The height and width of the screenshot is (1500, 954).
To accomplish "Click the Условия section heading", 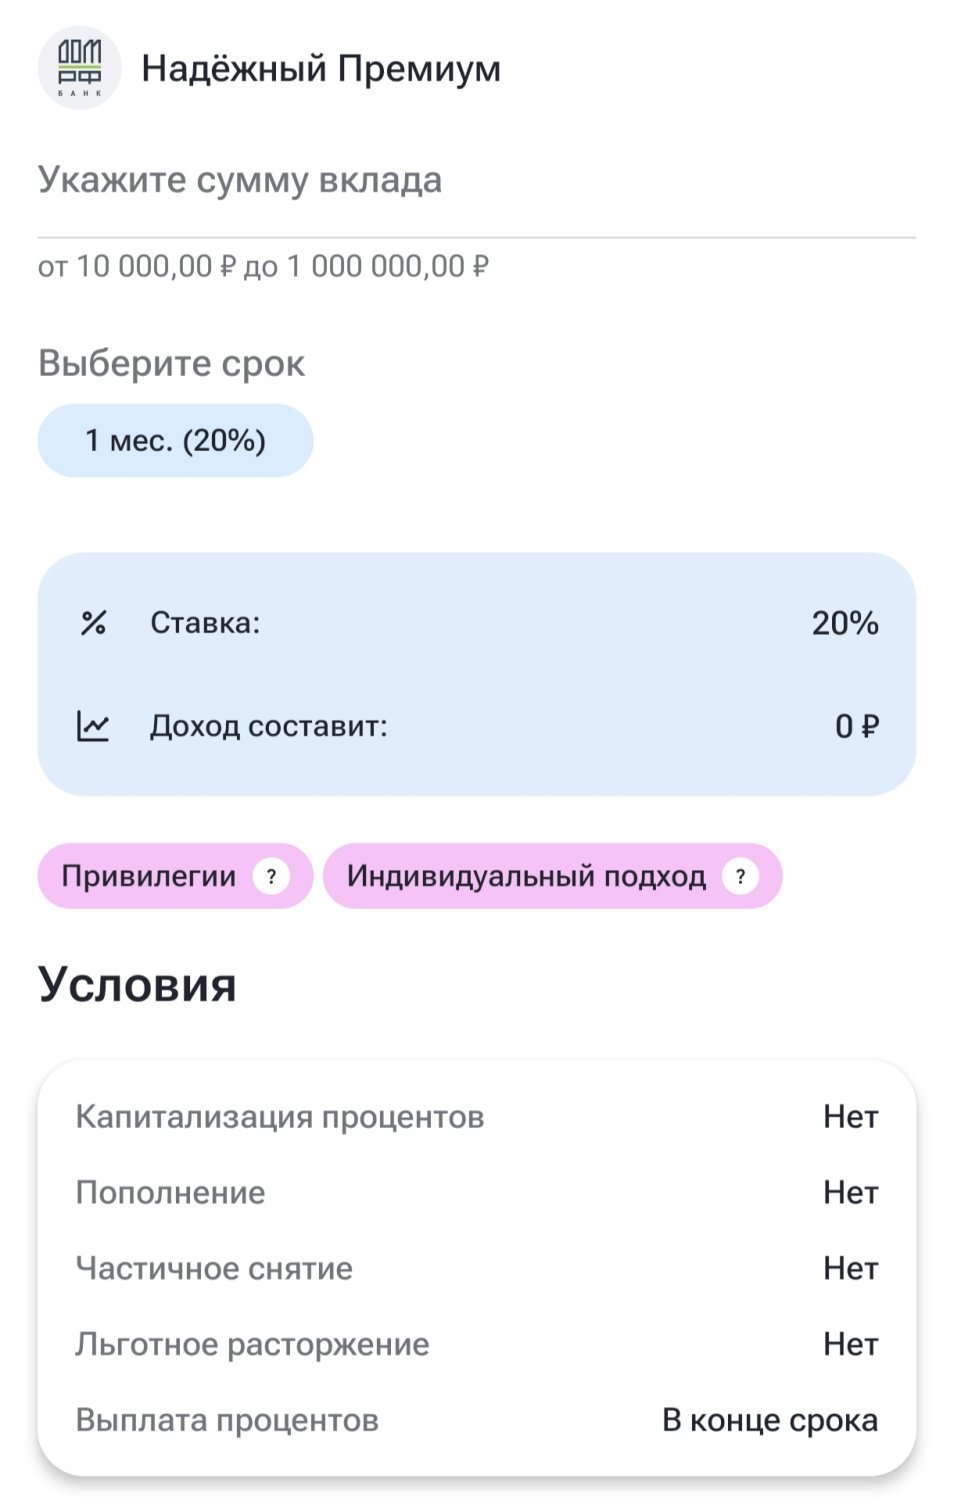I will click(137, 985).
